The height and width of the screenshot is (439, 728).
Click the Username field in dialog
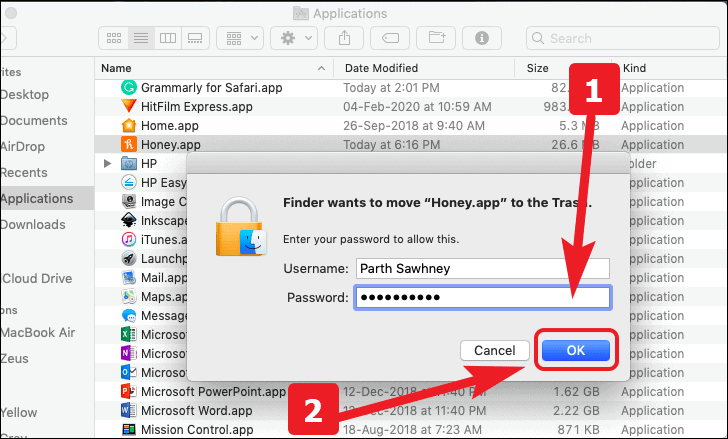[x=483, y=269]
